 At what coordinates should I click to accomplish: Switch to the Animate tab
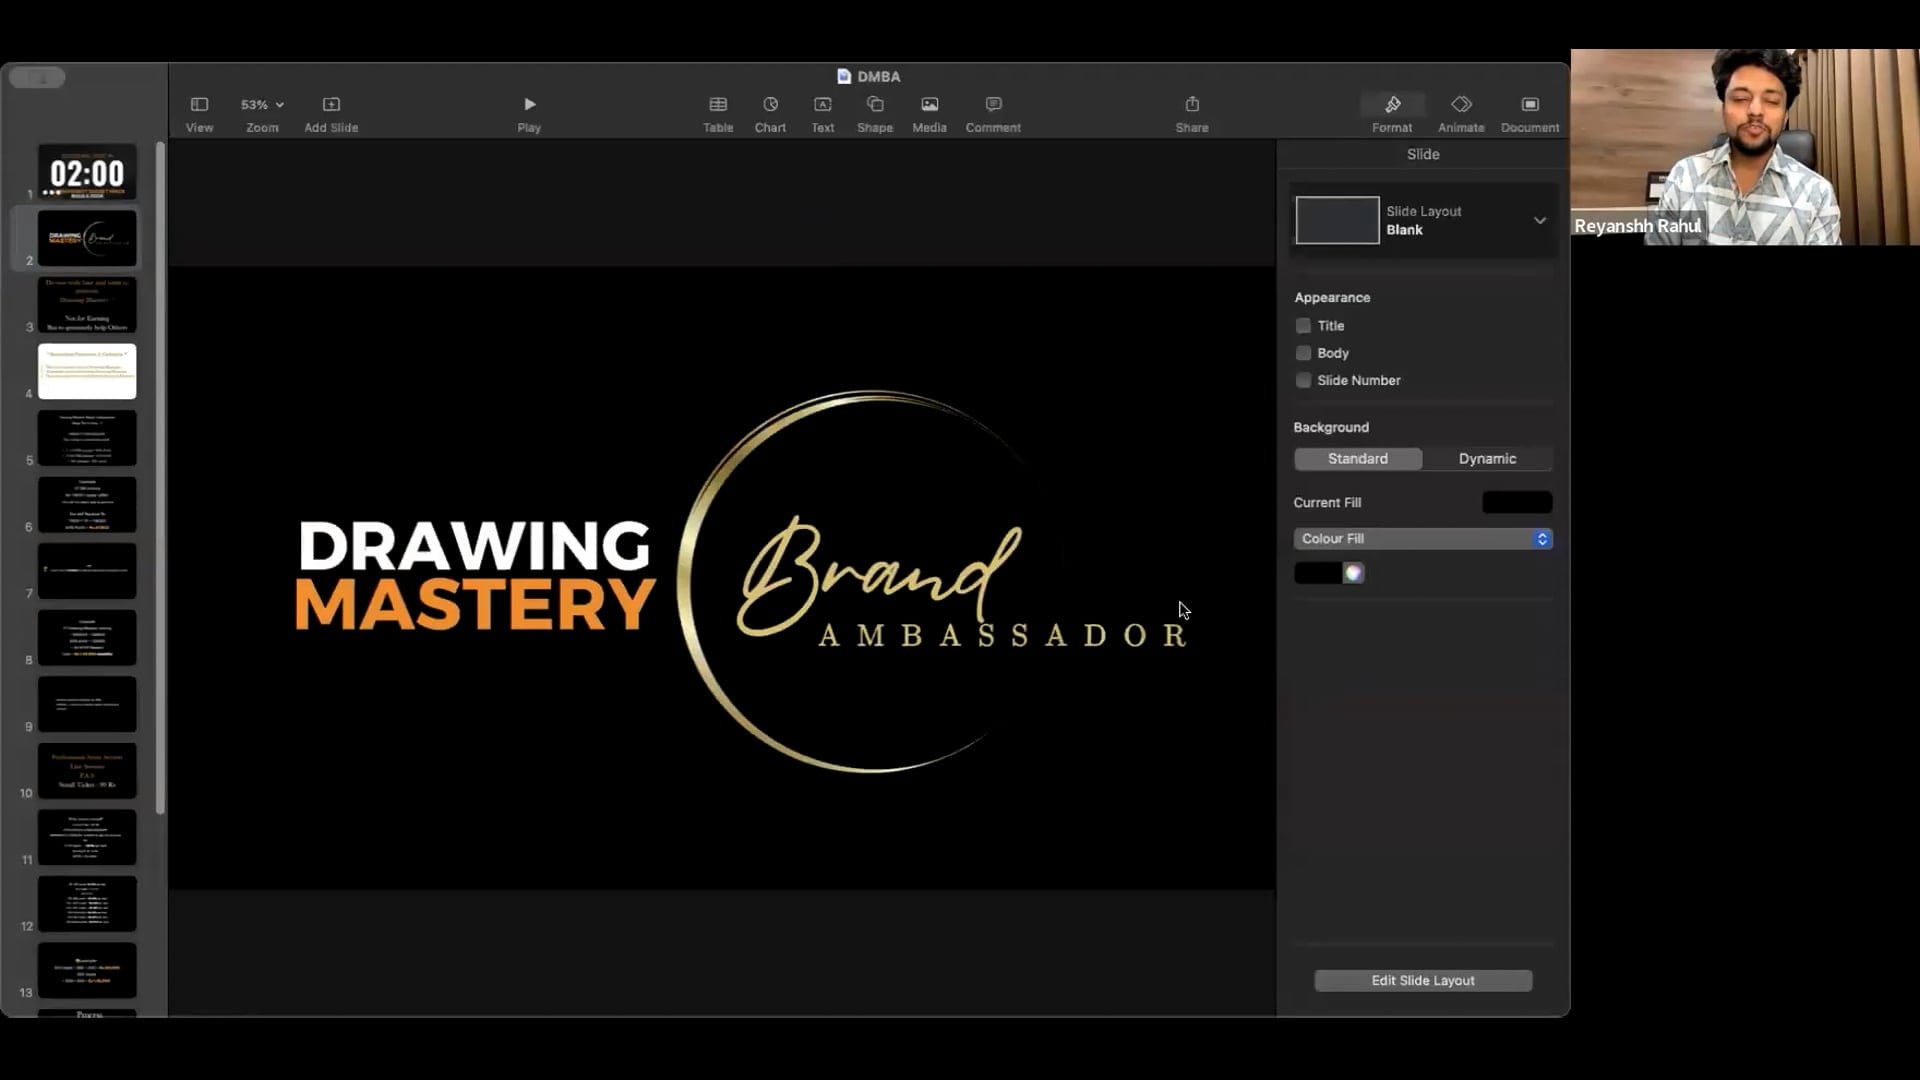pyautogui.click(x=1460, y=112)
